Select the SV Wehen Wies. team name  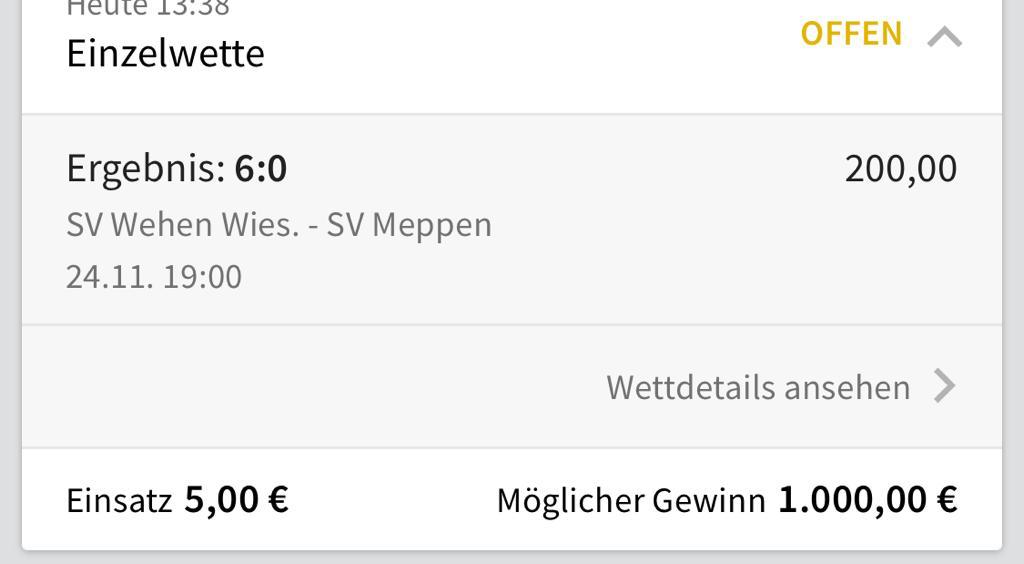[x=182, y=225]
